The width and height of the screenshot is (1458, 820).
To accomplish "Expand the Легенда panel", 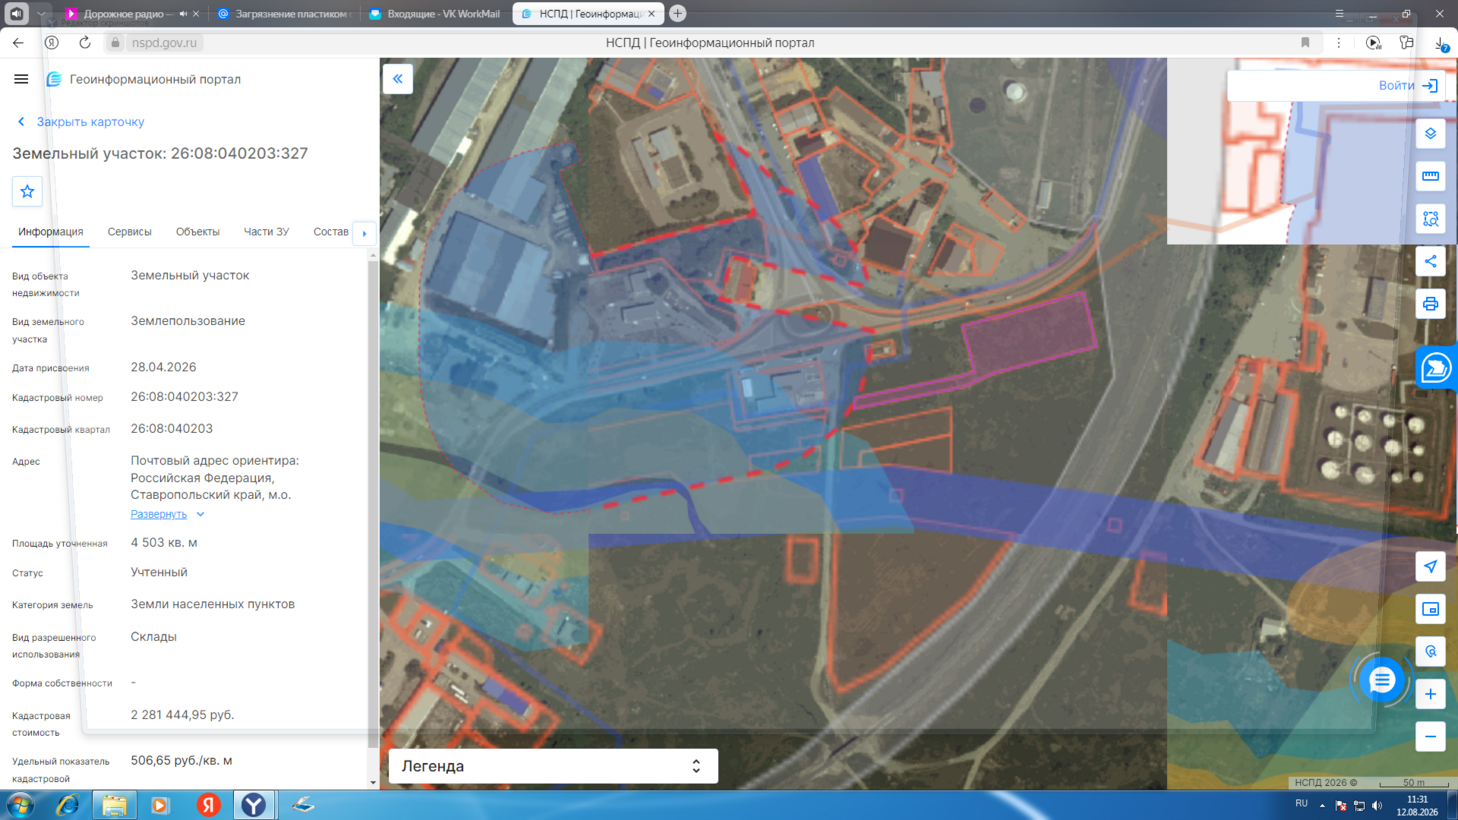I will [553, 766].
